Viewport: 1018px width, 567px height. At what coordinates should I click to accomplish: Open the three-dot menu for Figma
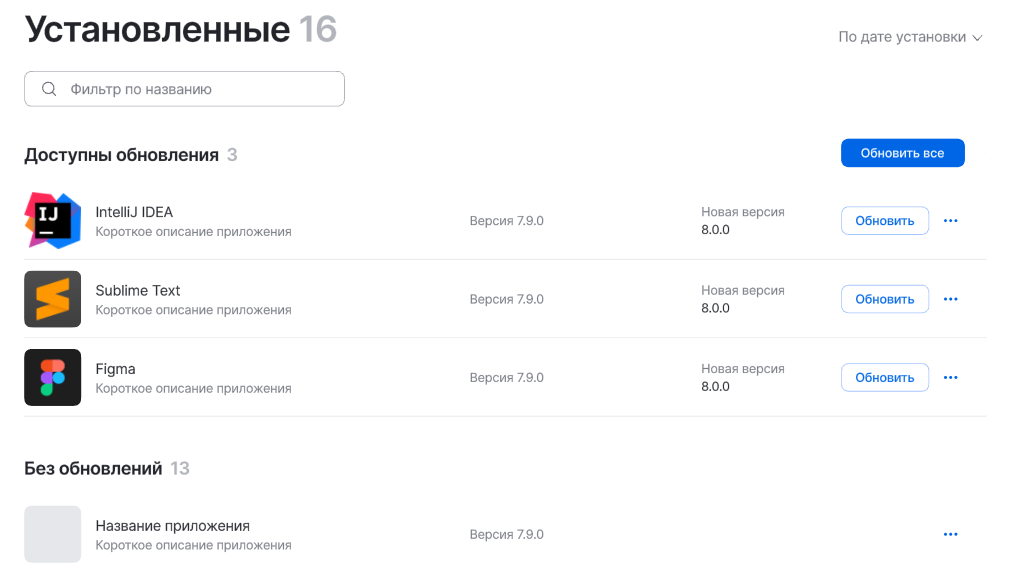(950, 378)
